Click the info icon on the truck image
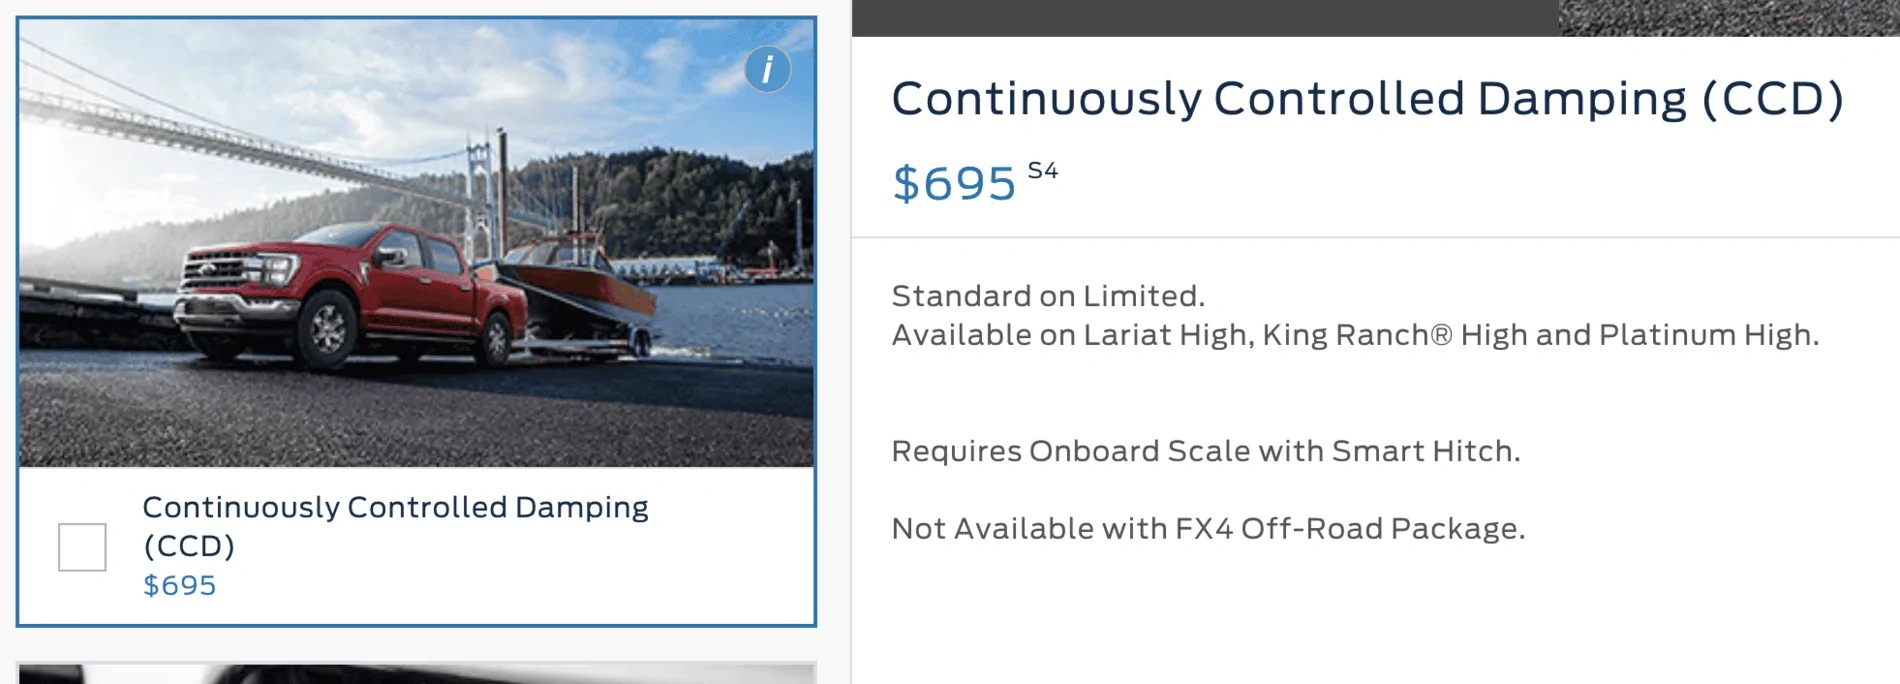Screen dimensions: 1900x684 [767, 70]
